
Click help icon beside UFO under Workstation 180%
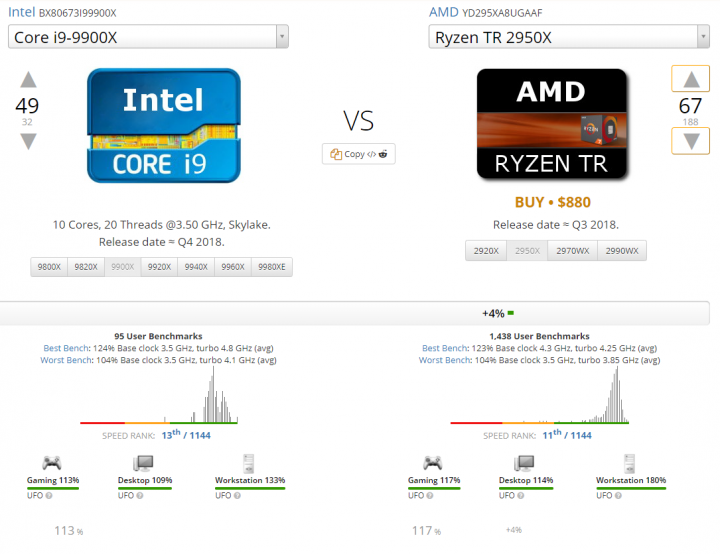(619, 496)
